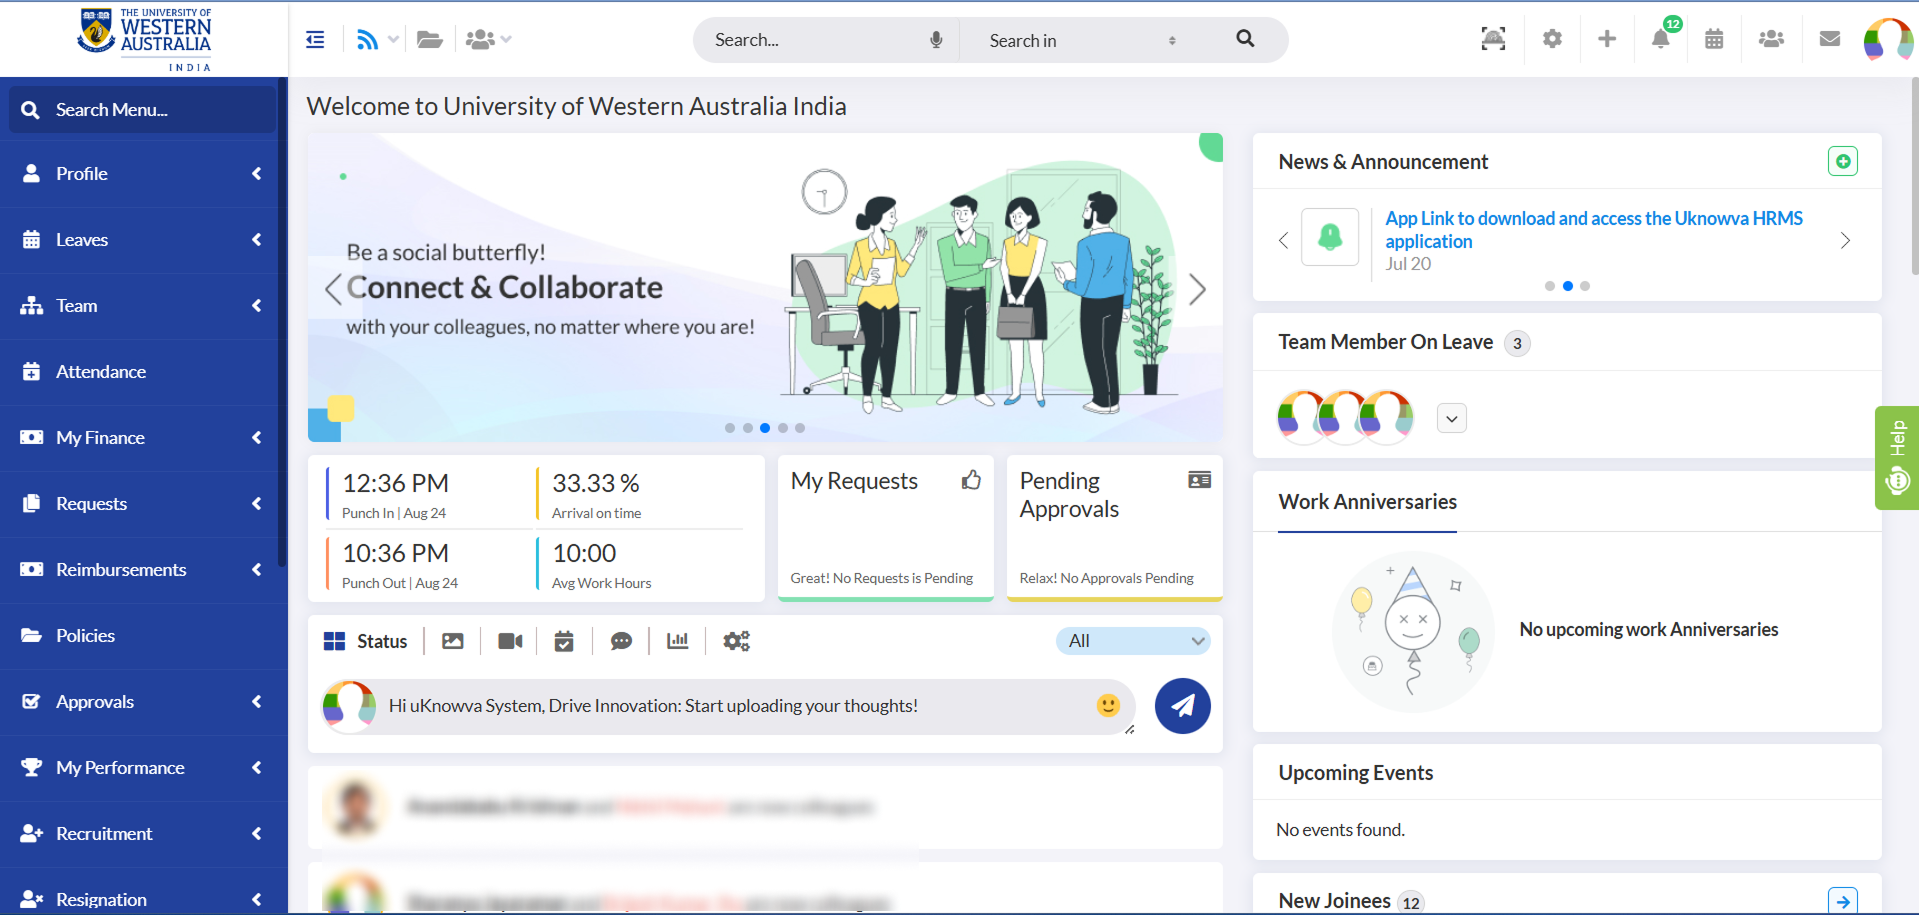Select the bar chart poll icon

pyautogui.click(x=678, y=641)
